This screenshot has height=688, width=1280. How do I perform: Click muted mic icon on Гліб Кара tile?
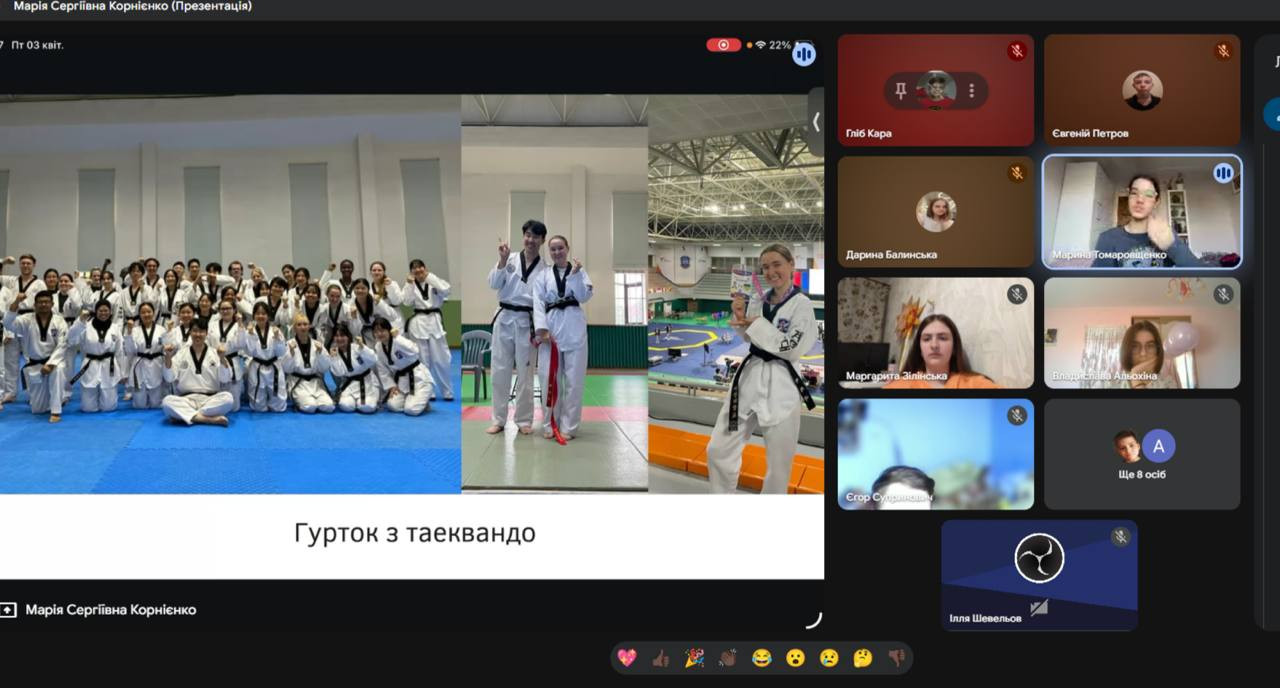point(1017,51)
